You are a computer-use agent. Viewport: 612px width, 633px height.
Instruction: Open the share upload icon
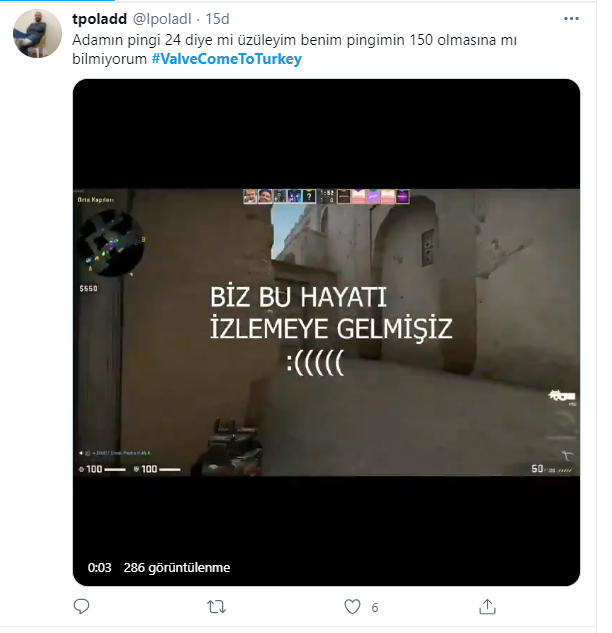[487, 606]
